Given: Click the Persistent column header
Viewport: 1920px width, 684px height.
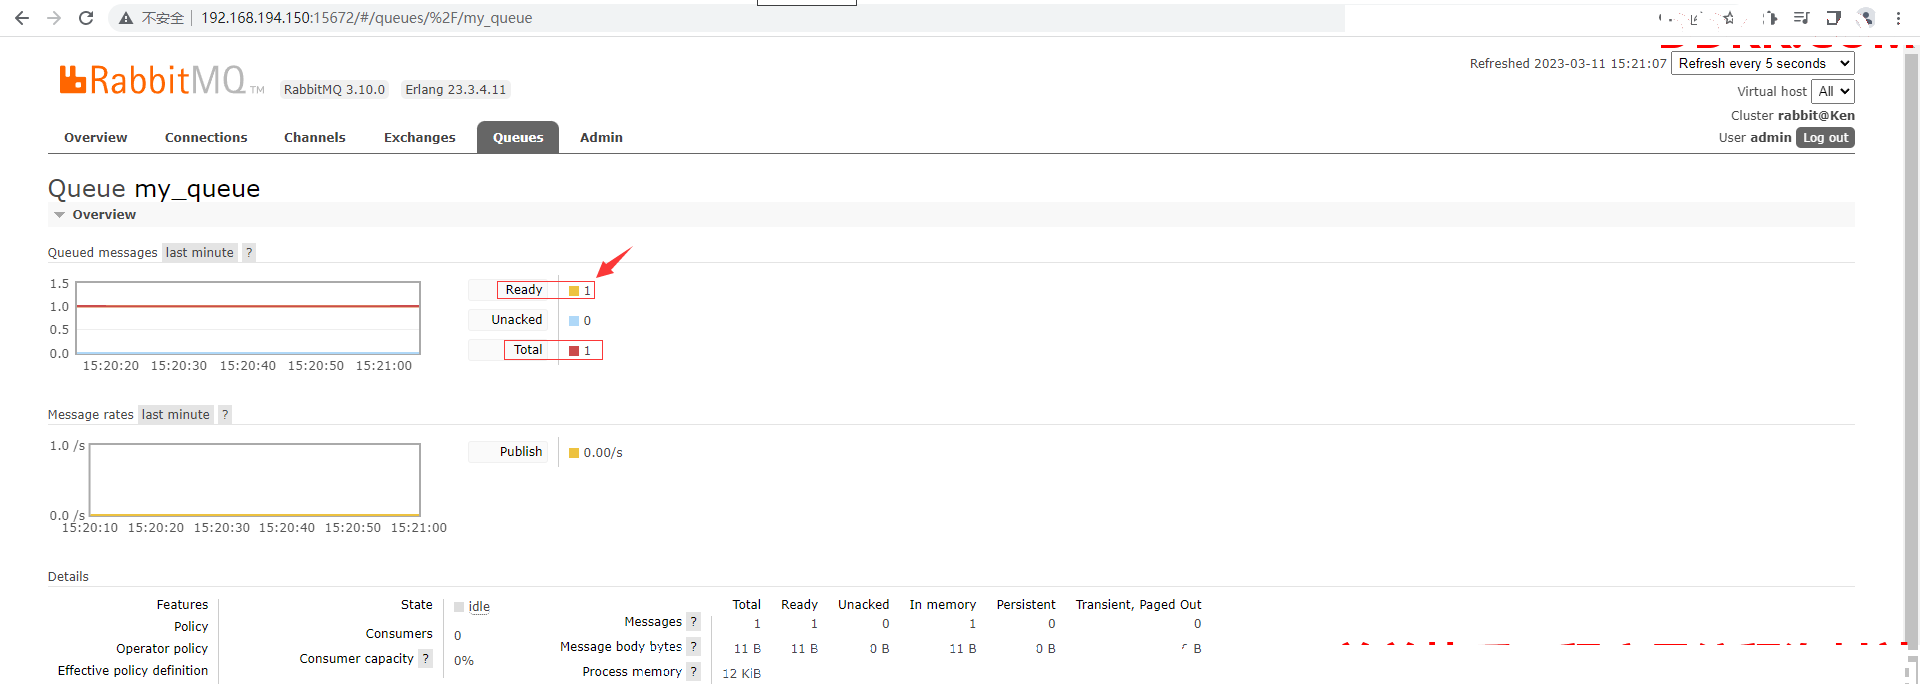Looking at the screenshot, I should (x=1026, y=604).
